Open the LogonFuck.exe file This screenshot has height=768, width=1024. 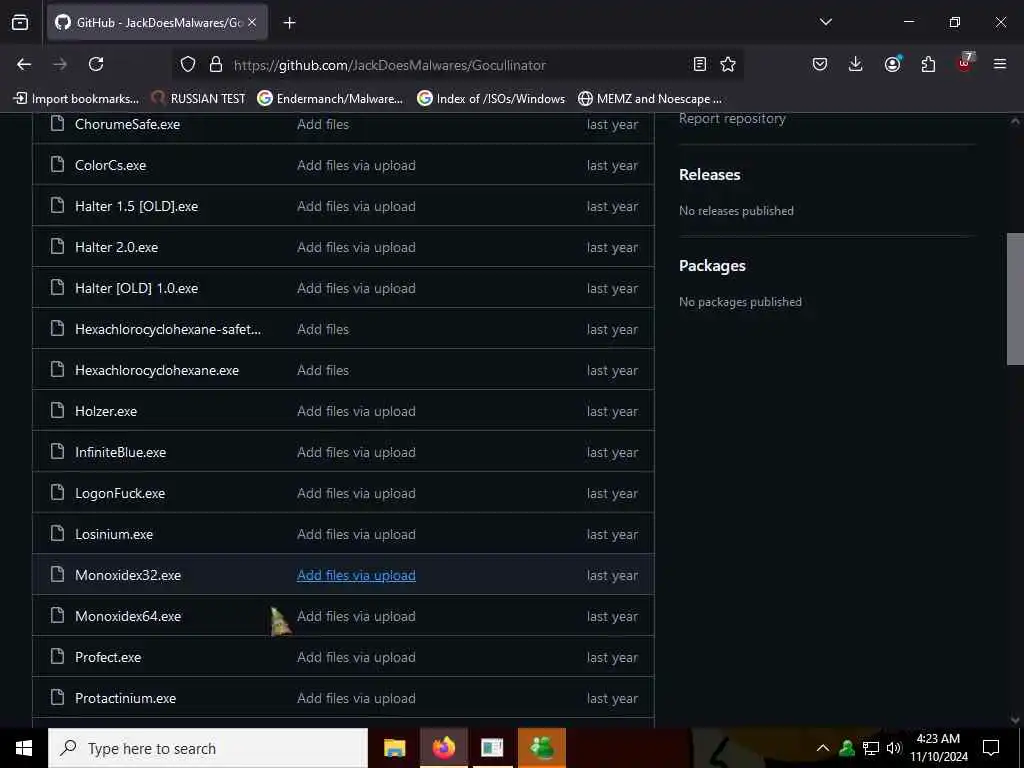click(120, 493)
